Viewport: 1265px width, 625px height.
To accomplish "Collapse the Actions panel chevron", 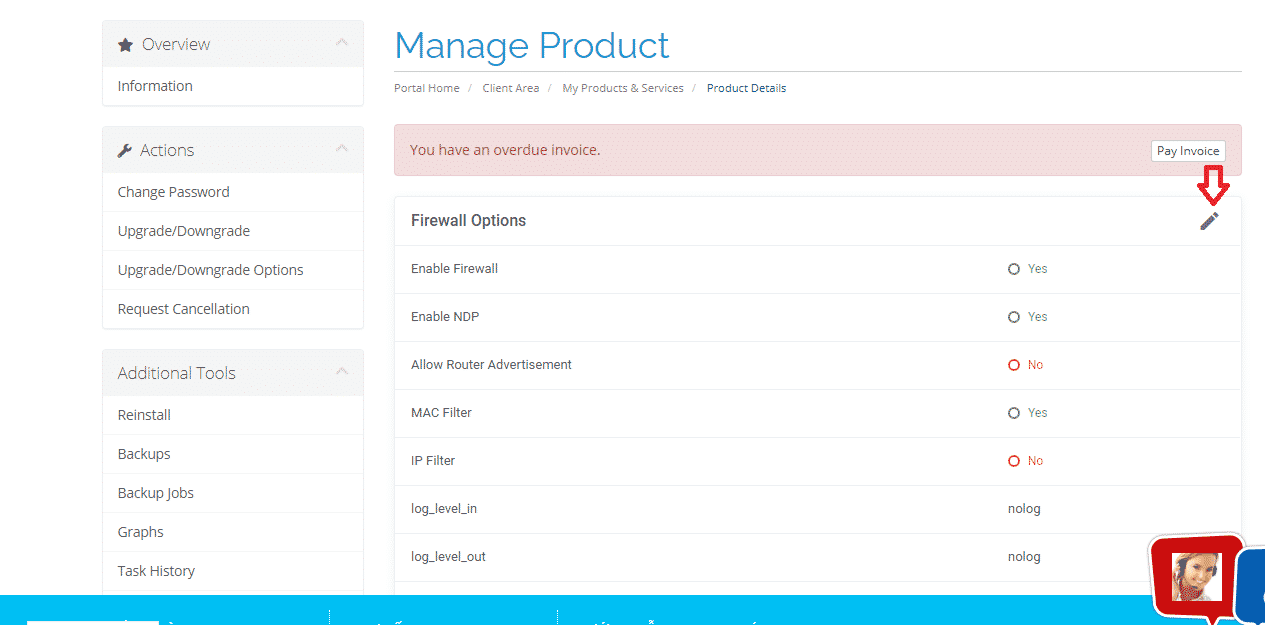I will coord(342,149).
